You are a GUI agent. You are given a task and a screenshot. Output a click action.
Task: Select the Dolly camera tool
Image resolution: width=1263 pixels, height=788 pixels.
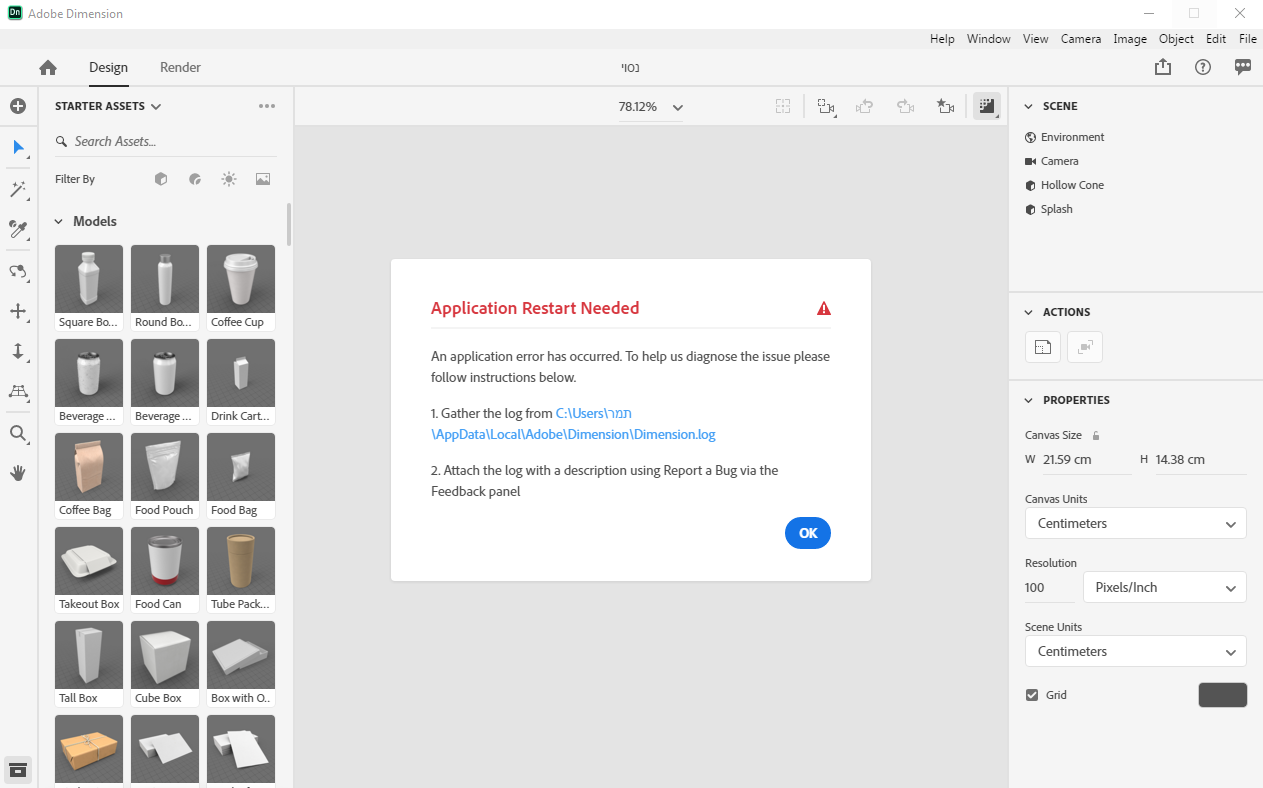pos(18,351)
